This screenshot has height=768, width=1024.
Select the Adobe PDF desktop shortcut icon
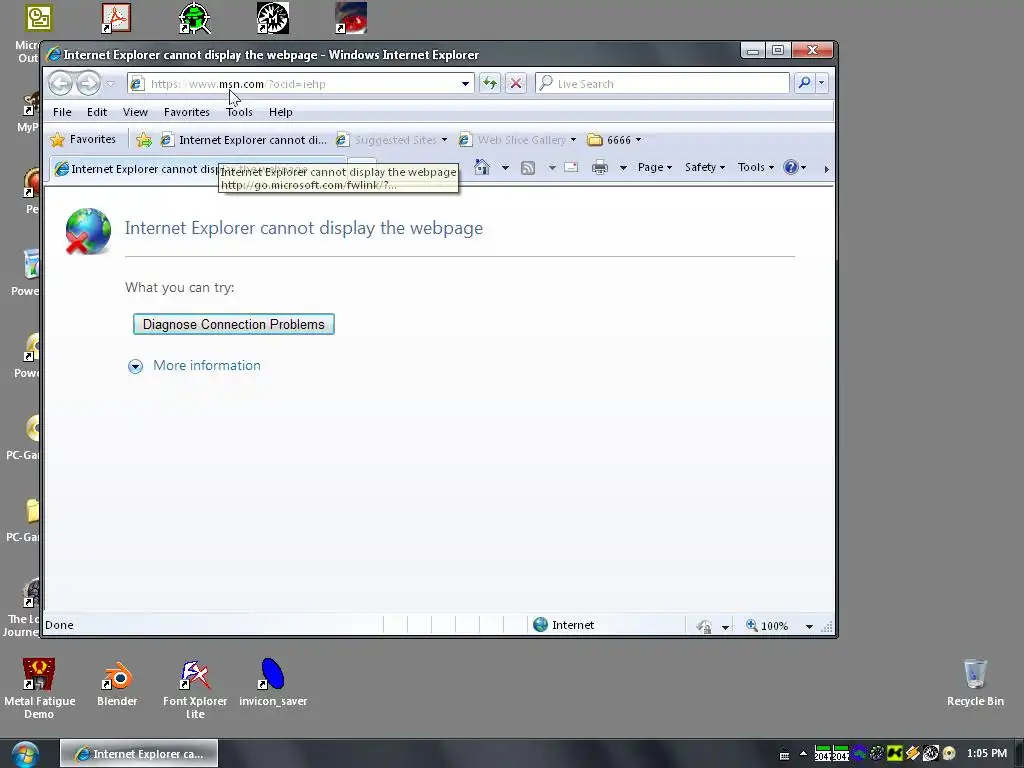pyautogui.click(x=116, y=18)
